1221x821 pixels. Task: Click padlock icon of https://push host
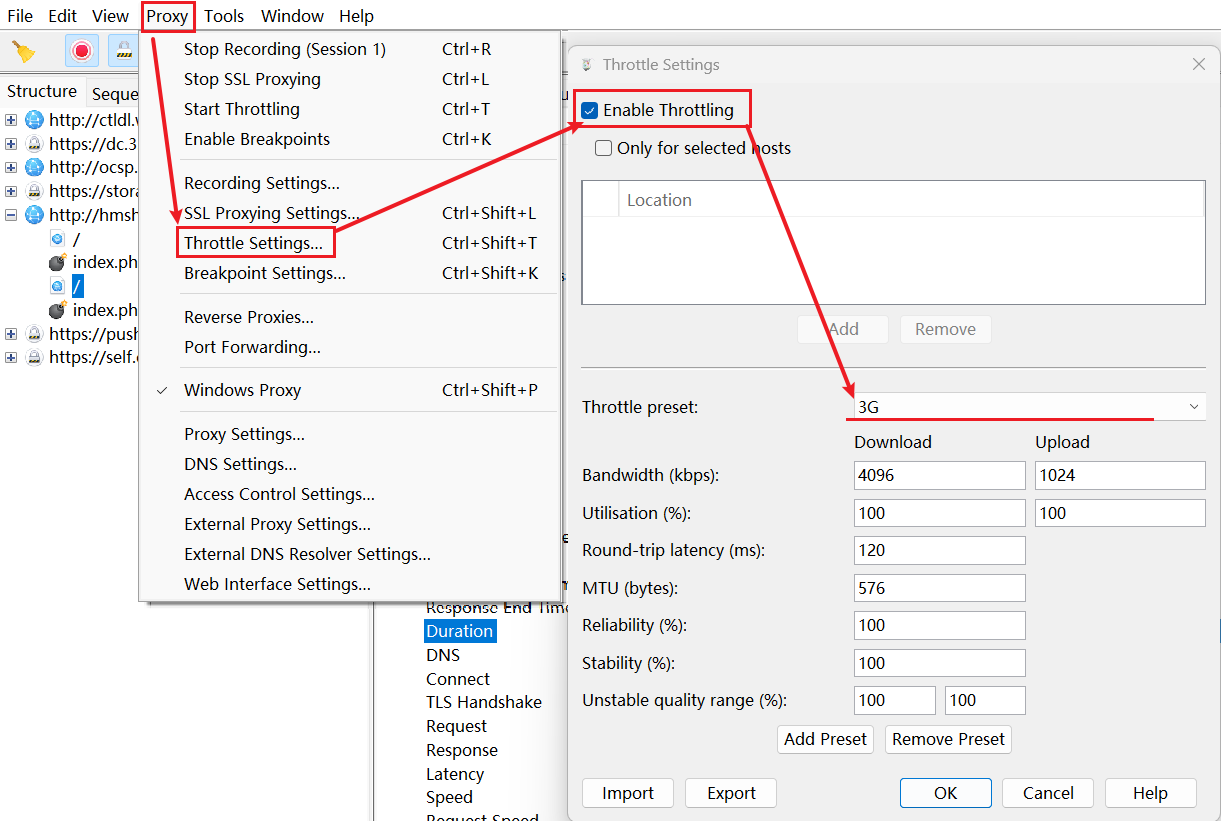point(34,334)
